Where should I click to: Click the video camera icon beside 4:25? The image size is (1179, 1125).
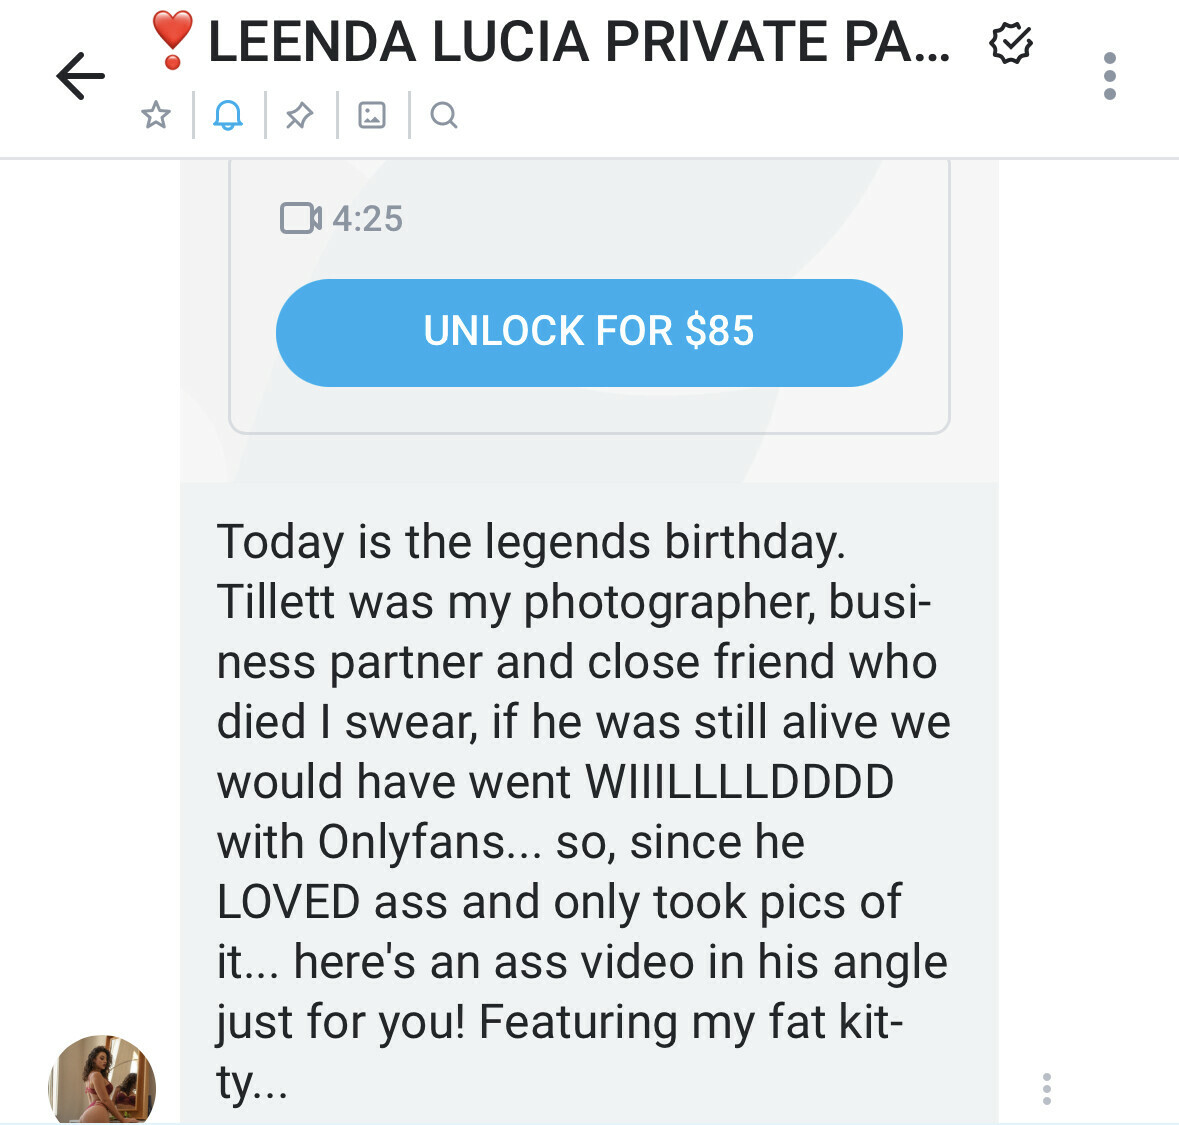tap(300, 218)
